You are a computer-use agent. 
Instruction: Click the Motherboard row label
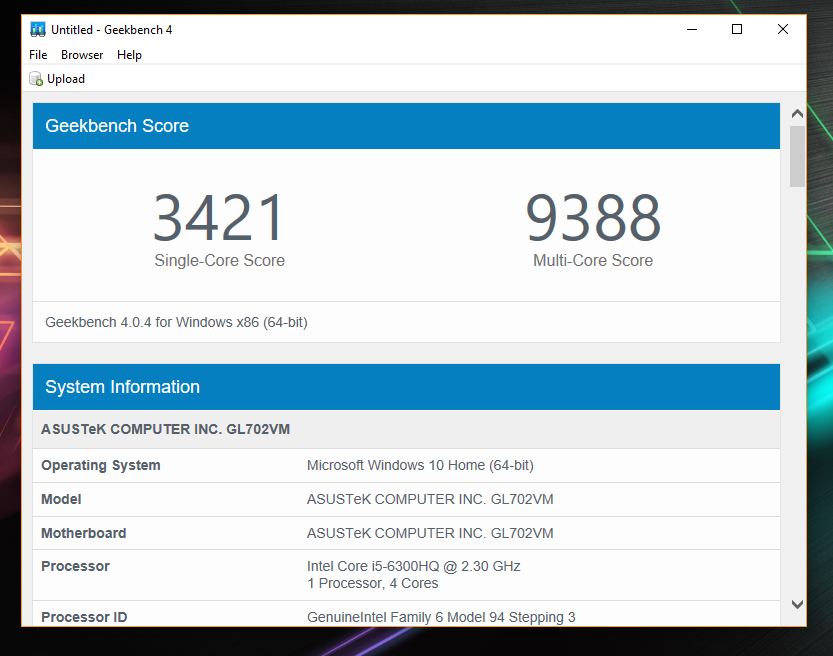pos(84,533)
